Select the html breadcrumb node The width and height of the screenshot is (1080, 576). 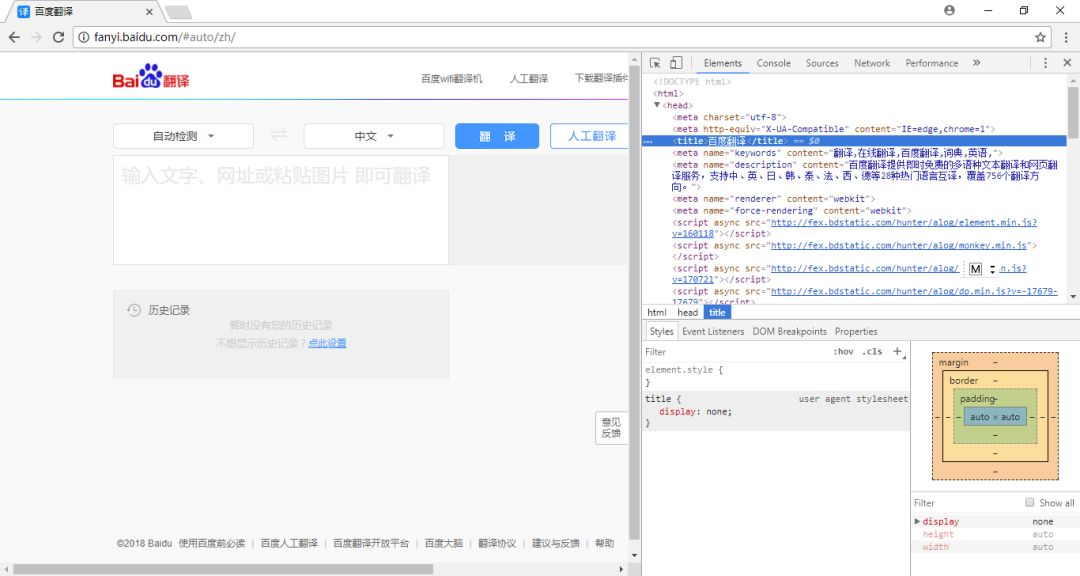pyautogui.click(x=656, y=312)
